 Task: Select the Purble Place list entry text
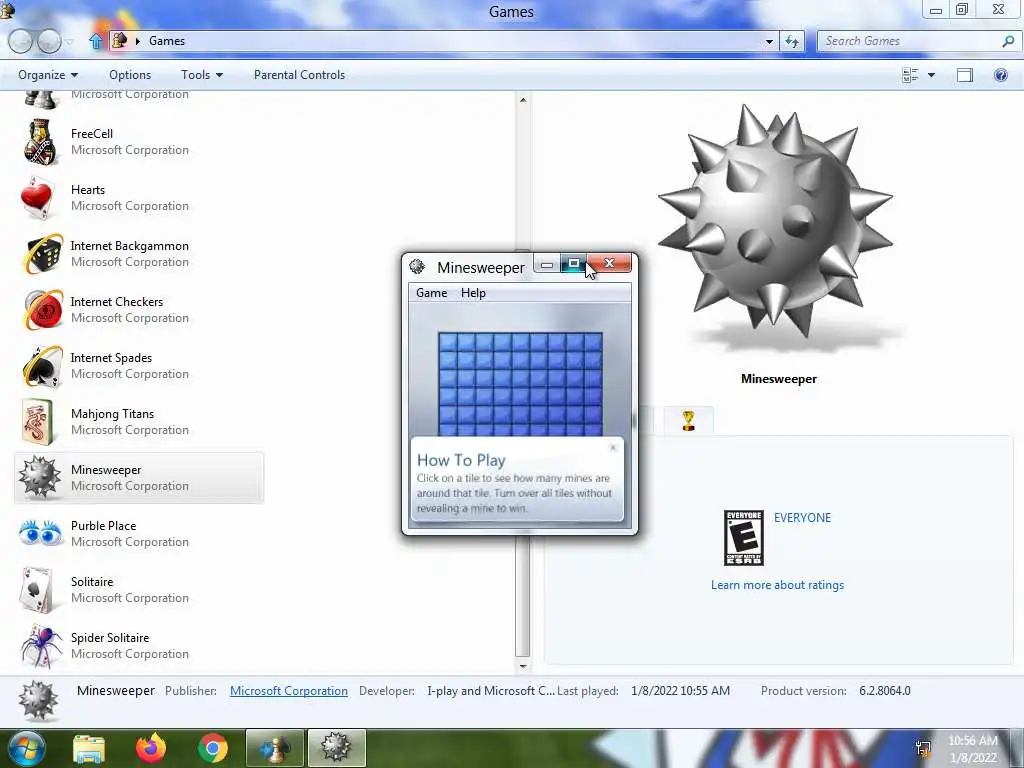click(104, 526)
